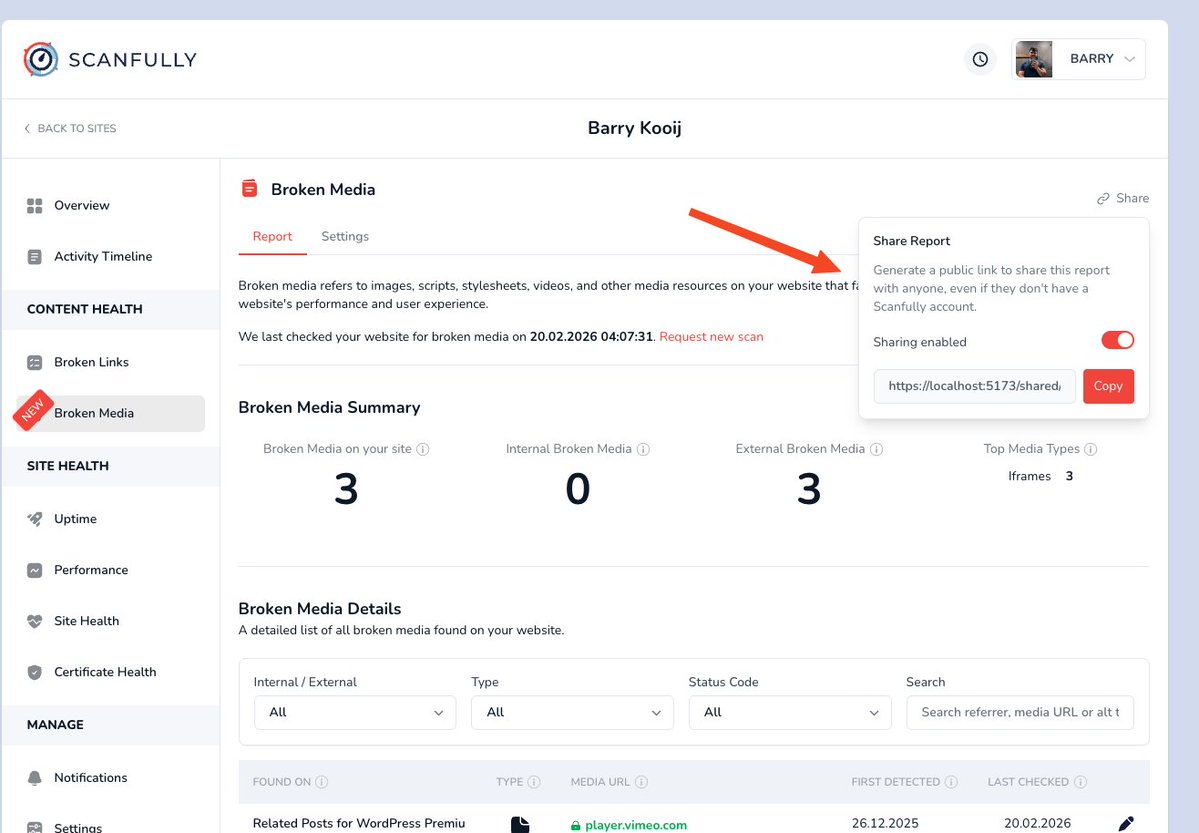
Task: Toggle the Sharing enabled switch off
Action: click(1117, 340)
